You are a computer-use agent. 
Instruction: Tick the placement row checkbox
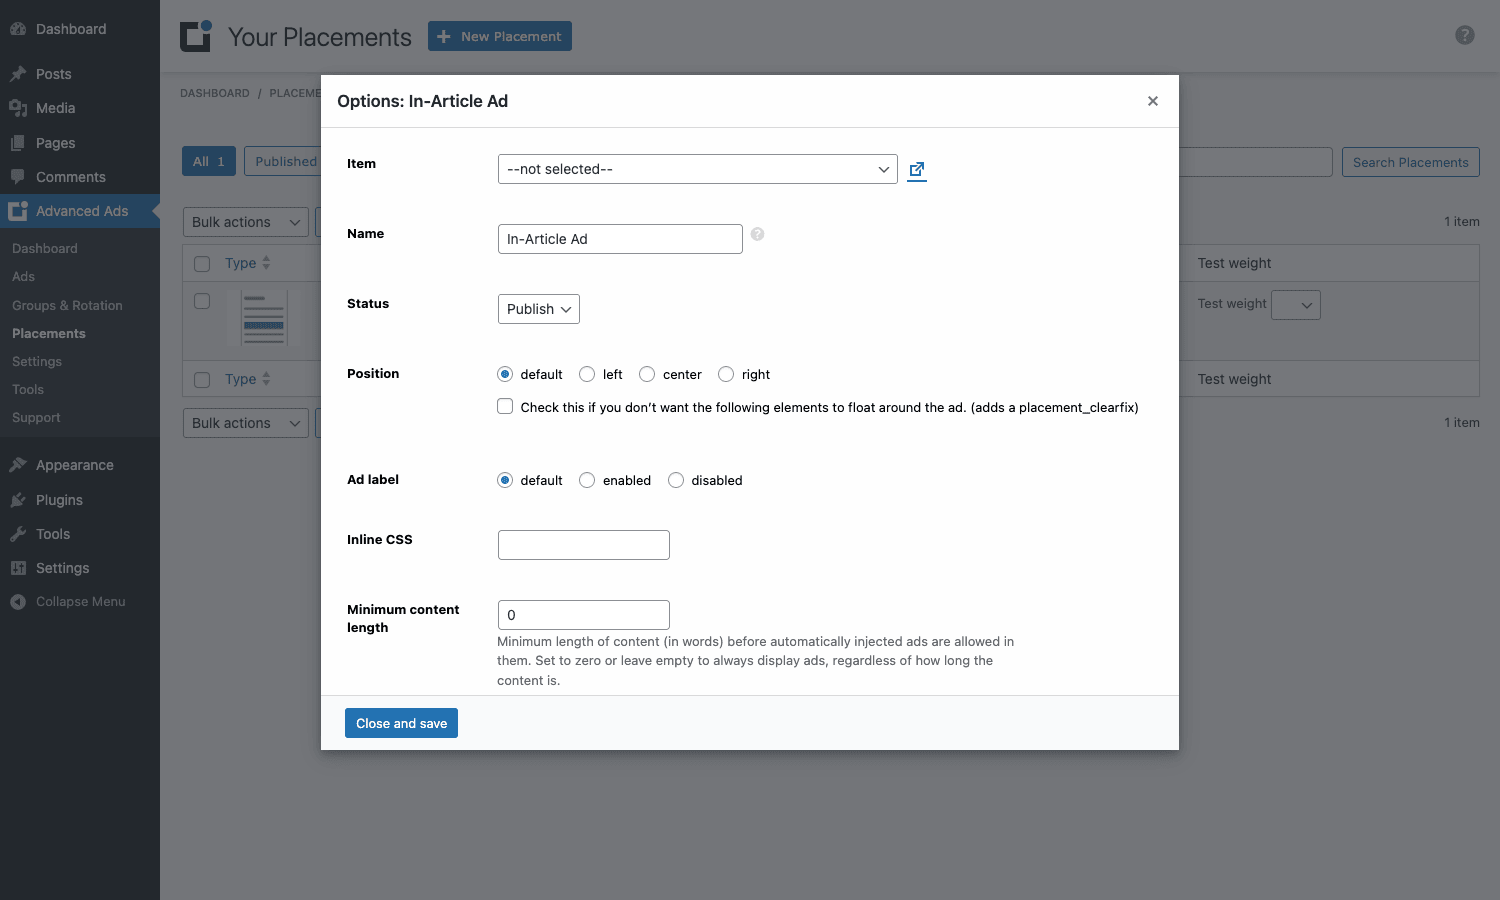click(202, 301)
